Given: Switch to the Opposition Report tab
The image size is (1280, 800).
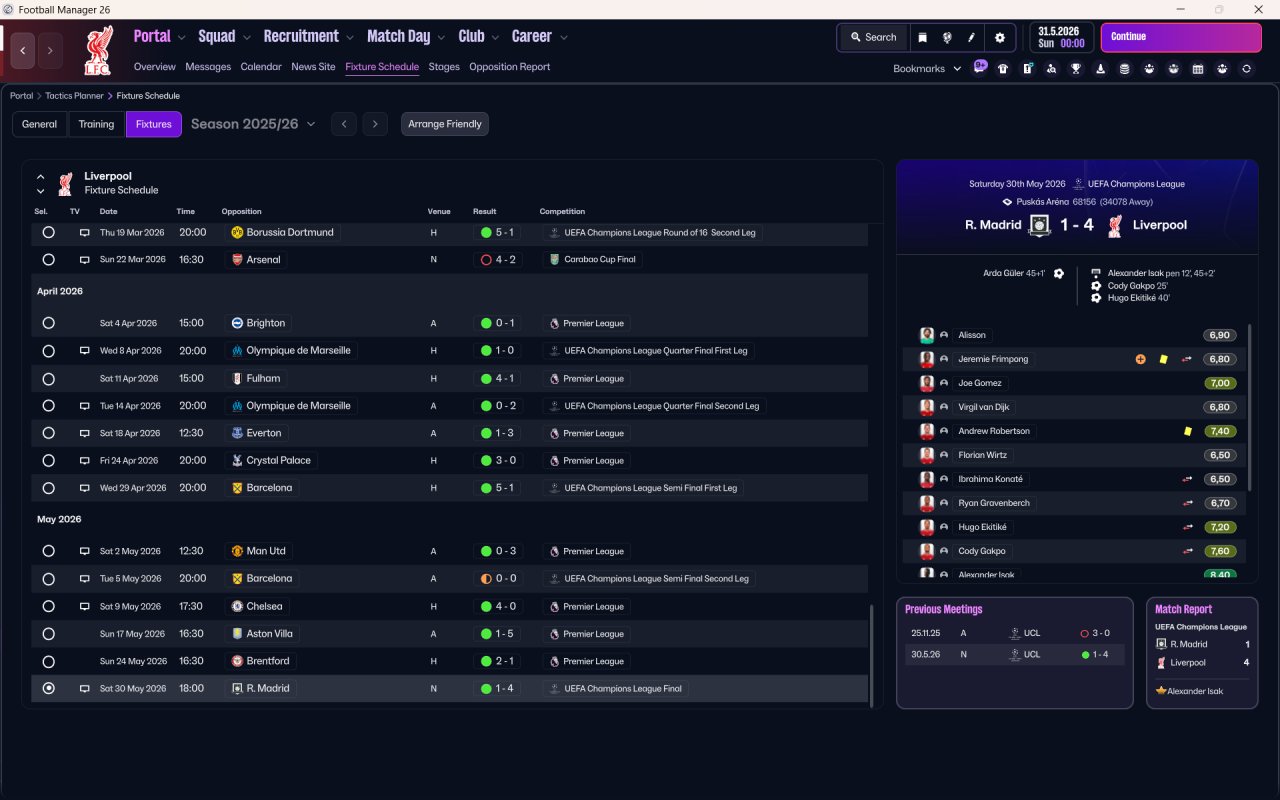Looking at the screenshot, I should click(510, 67).
